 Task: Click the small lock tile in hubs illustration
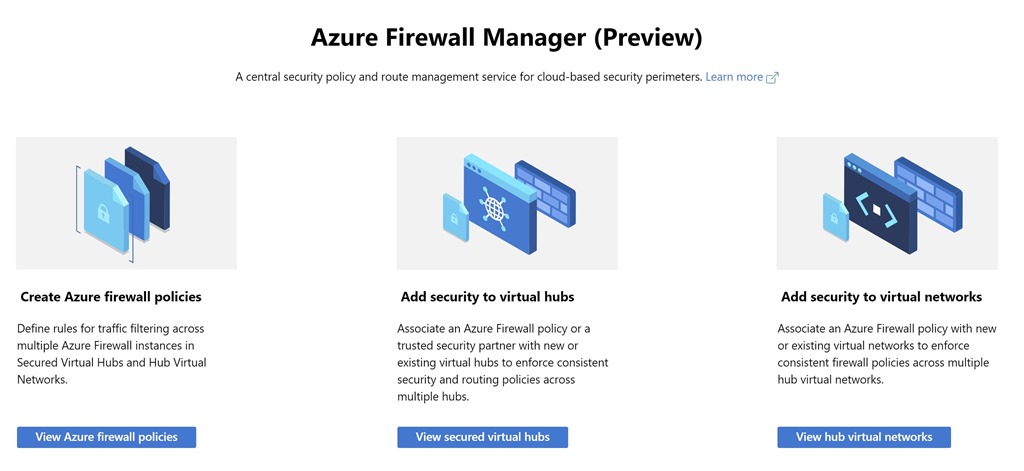pyautogui.click(x=455, y=217)
